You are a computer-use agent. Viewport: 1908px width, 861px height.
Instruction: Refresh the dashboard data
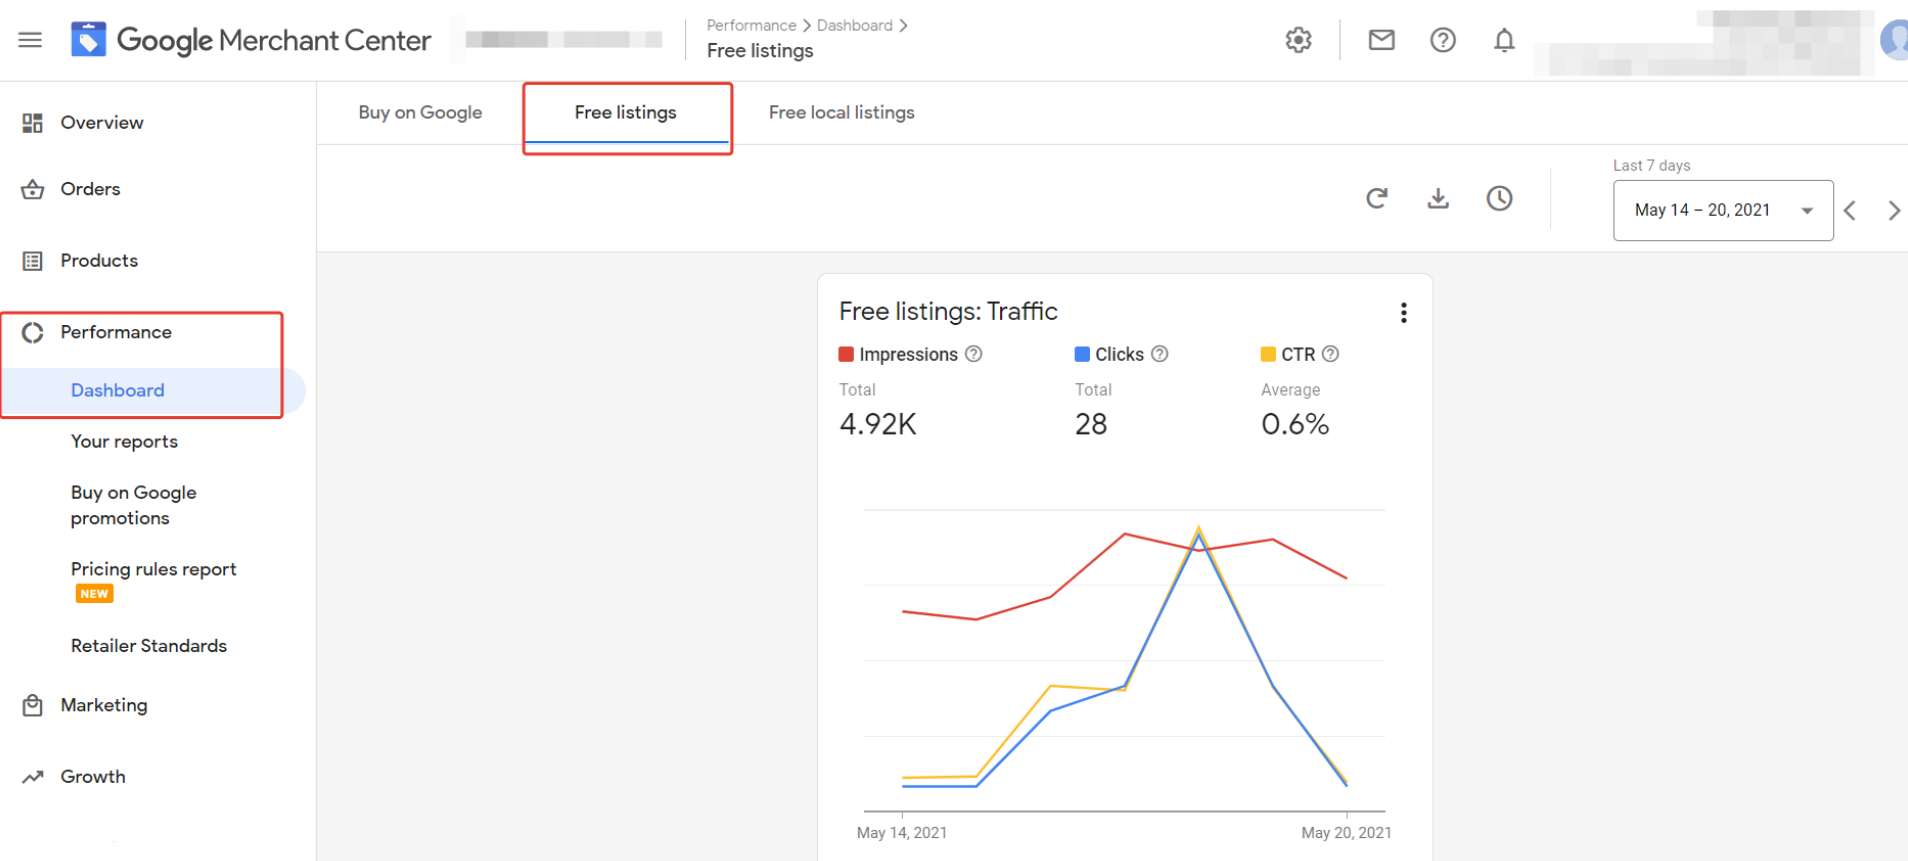1377,198
